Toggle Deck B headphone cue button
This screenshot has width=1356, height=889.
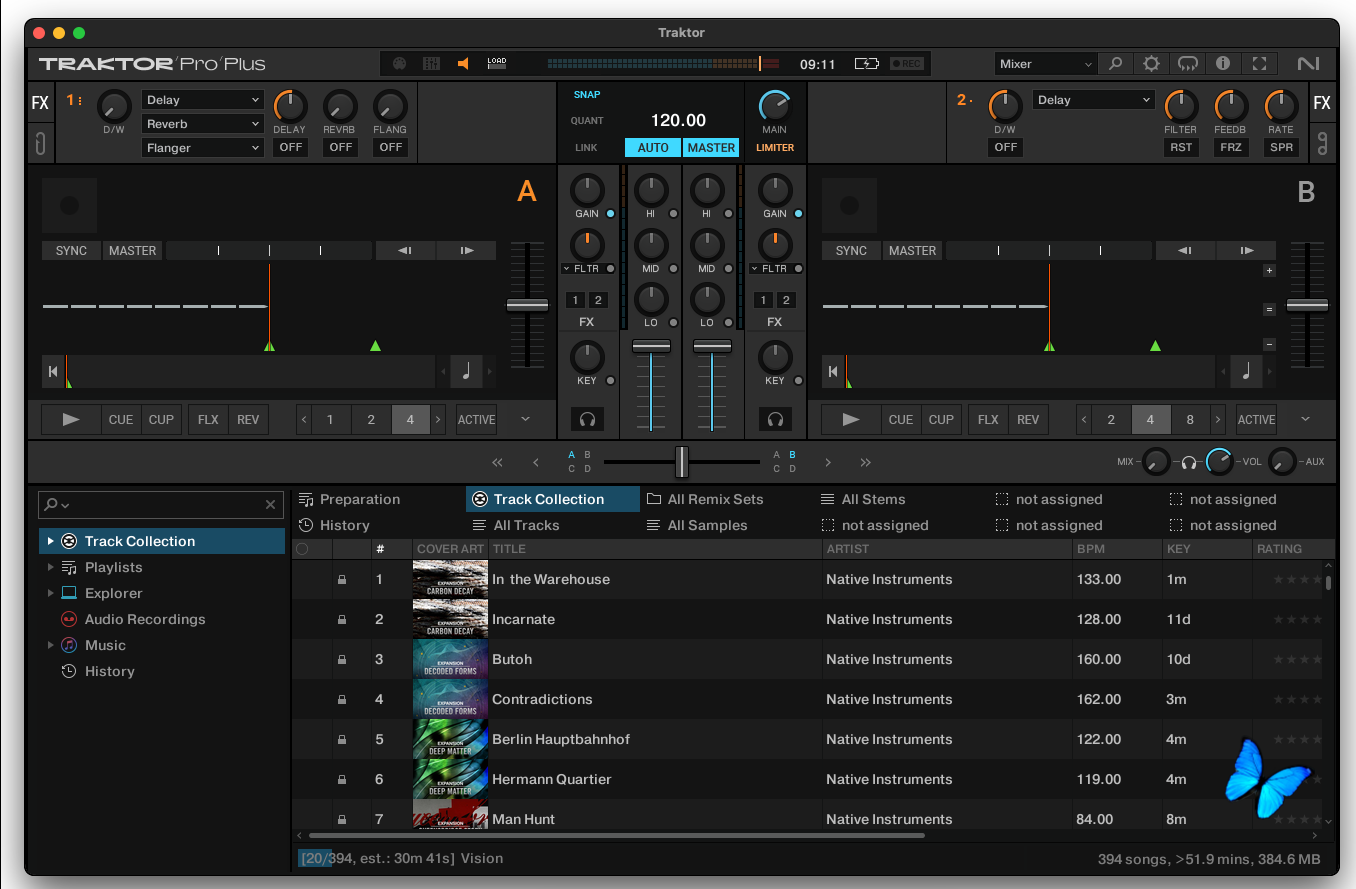tap(775, 419)
